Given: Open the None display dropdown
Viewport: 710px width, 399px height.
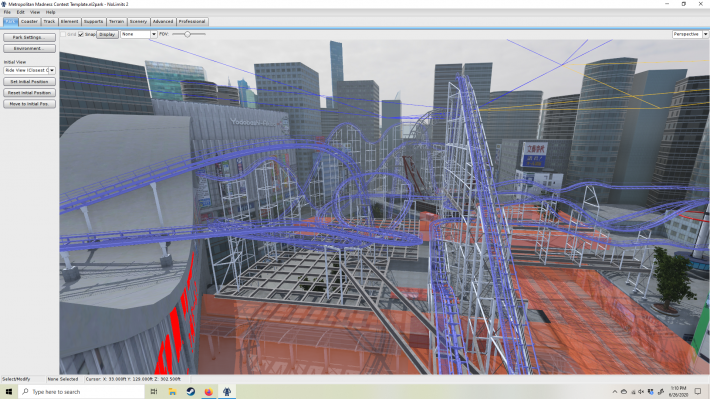Looking at the screenshot, I should pos(139,34).
